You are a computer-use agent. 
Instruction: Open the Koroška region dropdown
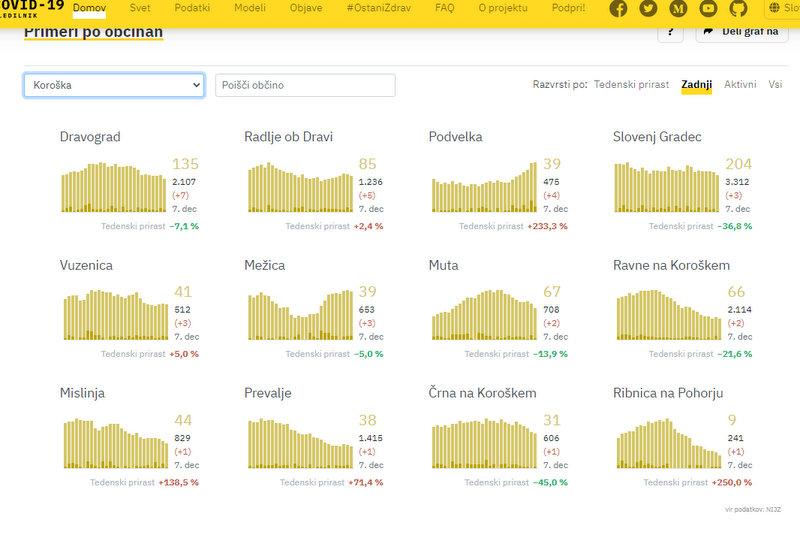click(x=114, y=85)
